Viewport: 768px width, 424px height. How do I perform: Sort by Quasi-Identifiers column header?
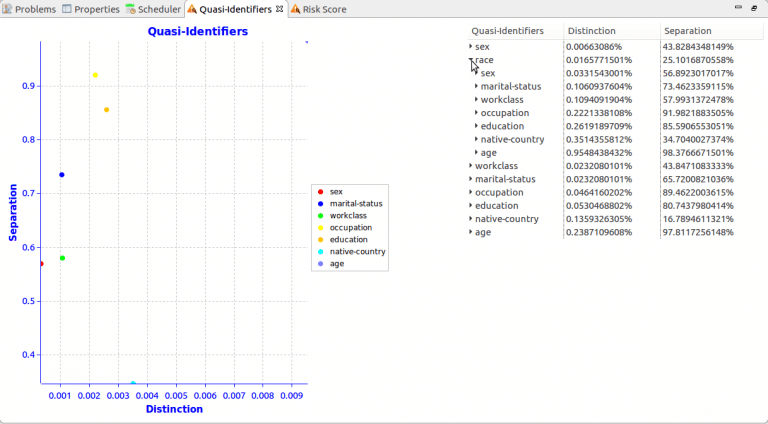(515, 31)
